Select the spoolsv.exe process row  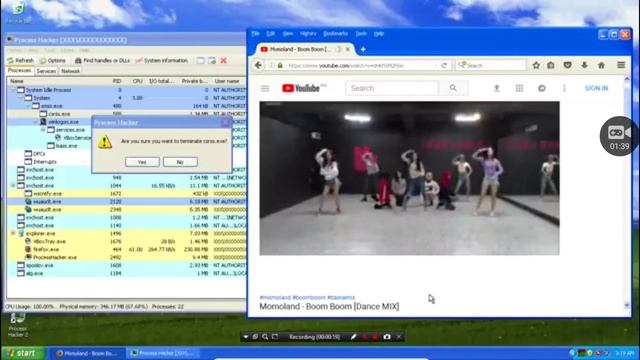127,265
